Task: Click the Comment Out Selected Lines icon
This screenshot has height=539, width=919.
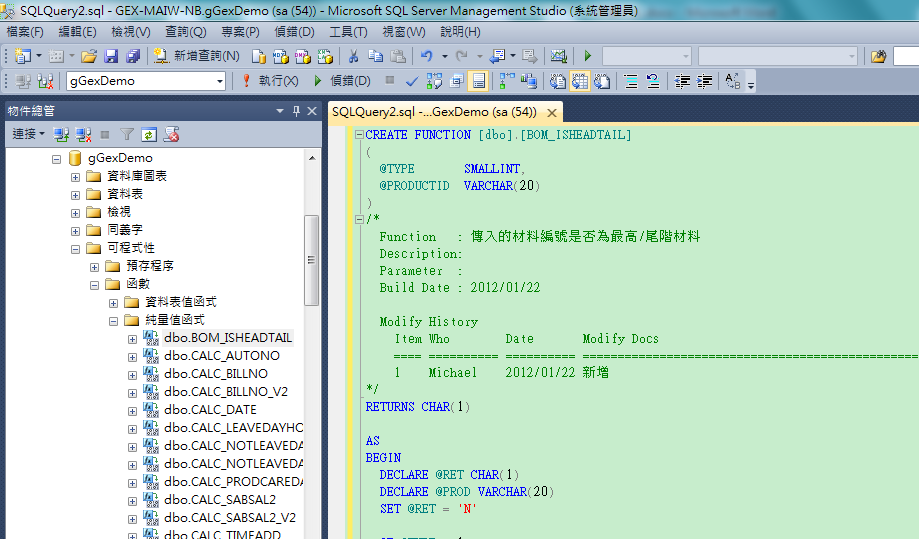Action: [631, 81]
